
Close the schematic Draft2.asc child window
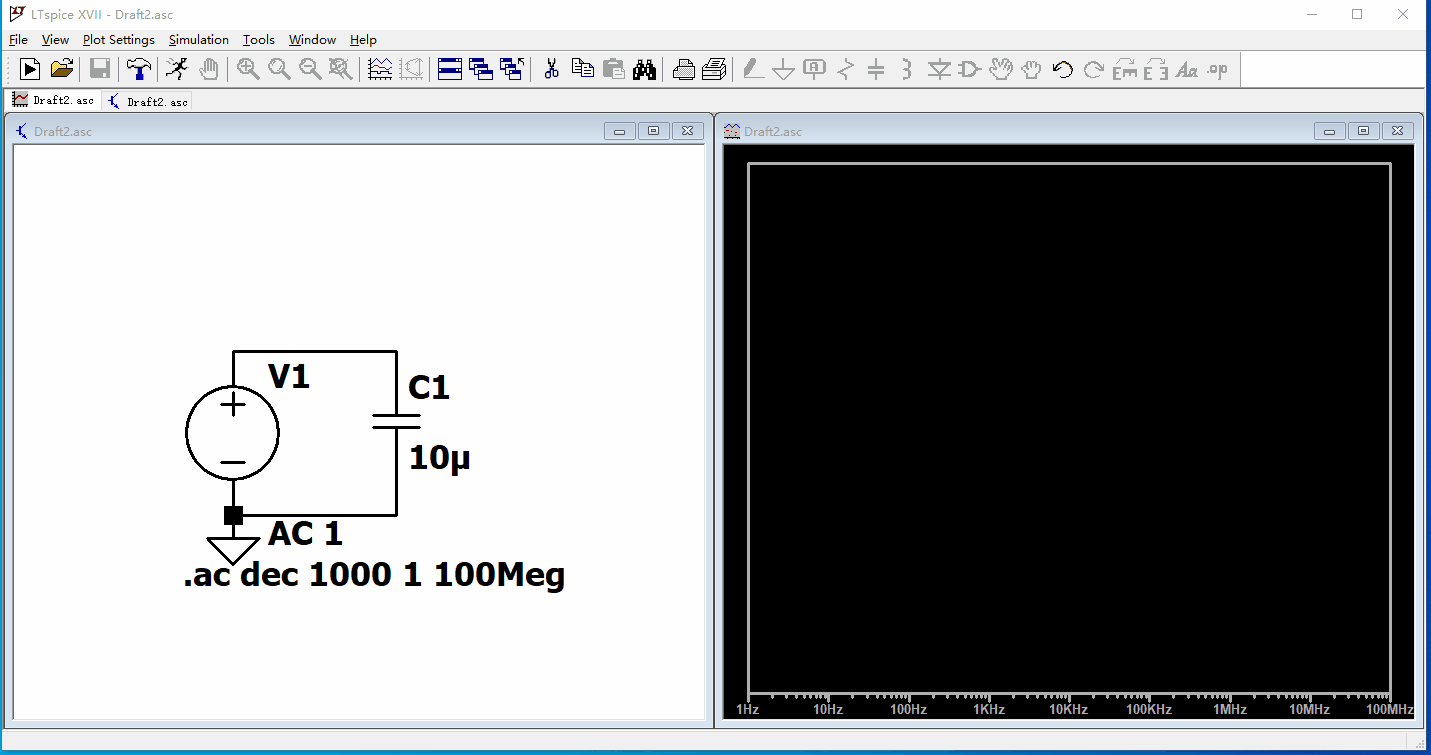click(687, 131)
